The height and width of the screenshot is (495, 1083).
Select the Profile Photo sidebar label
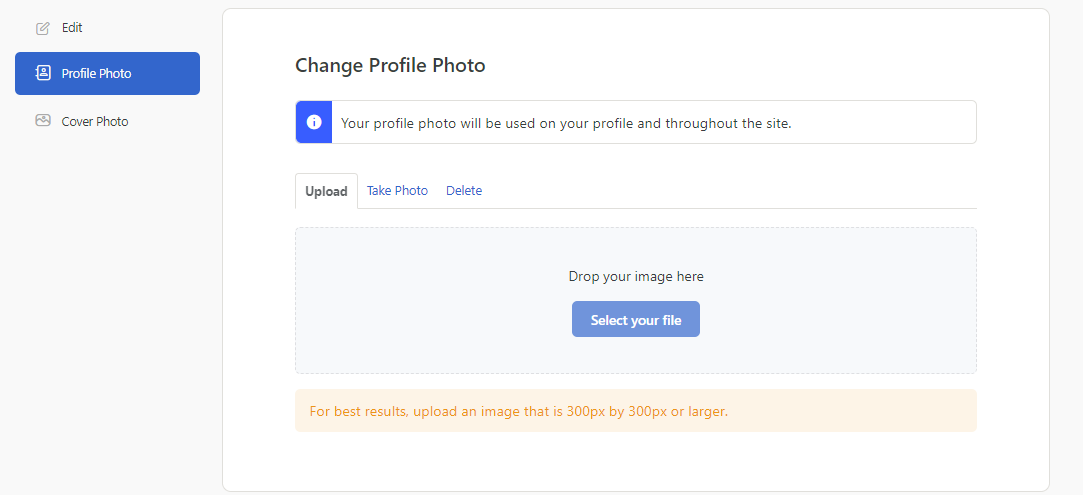tap(96, 73)
